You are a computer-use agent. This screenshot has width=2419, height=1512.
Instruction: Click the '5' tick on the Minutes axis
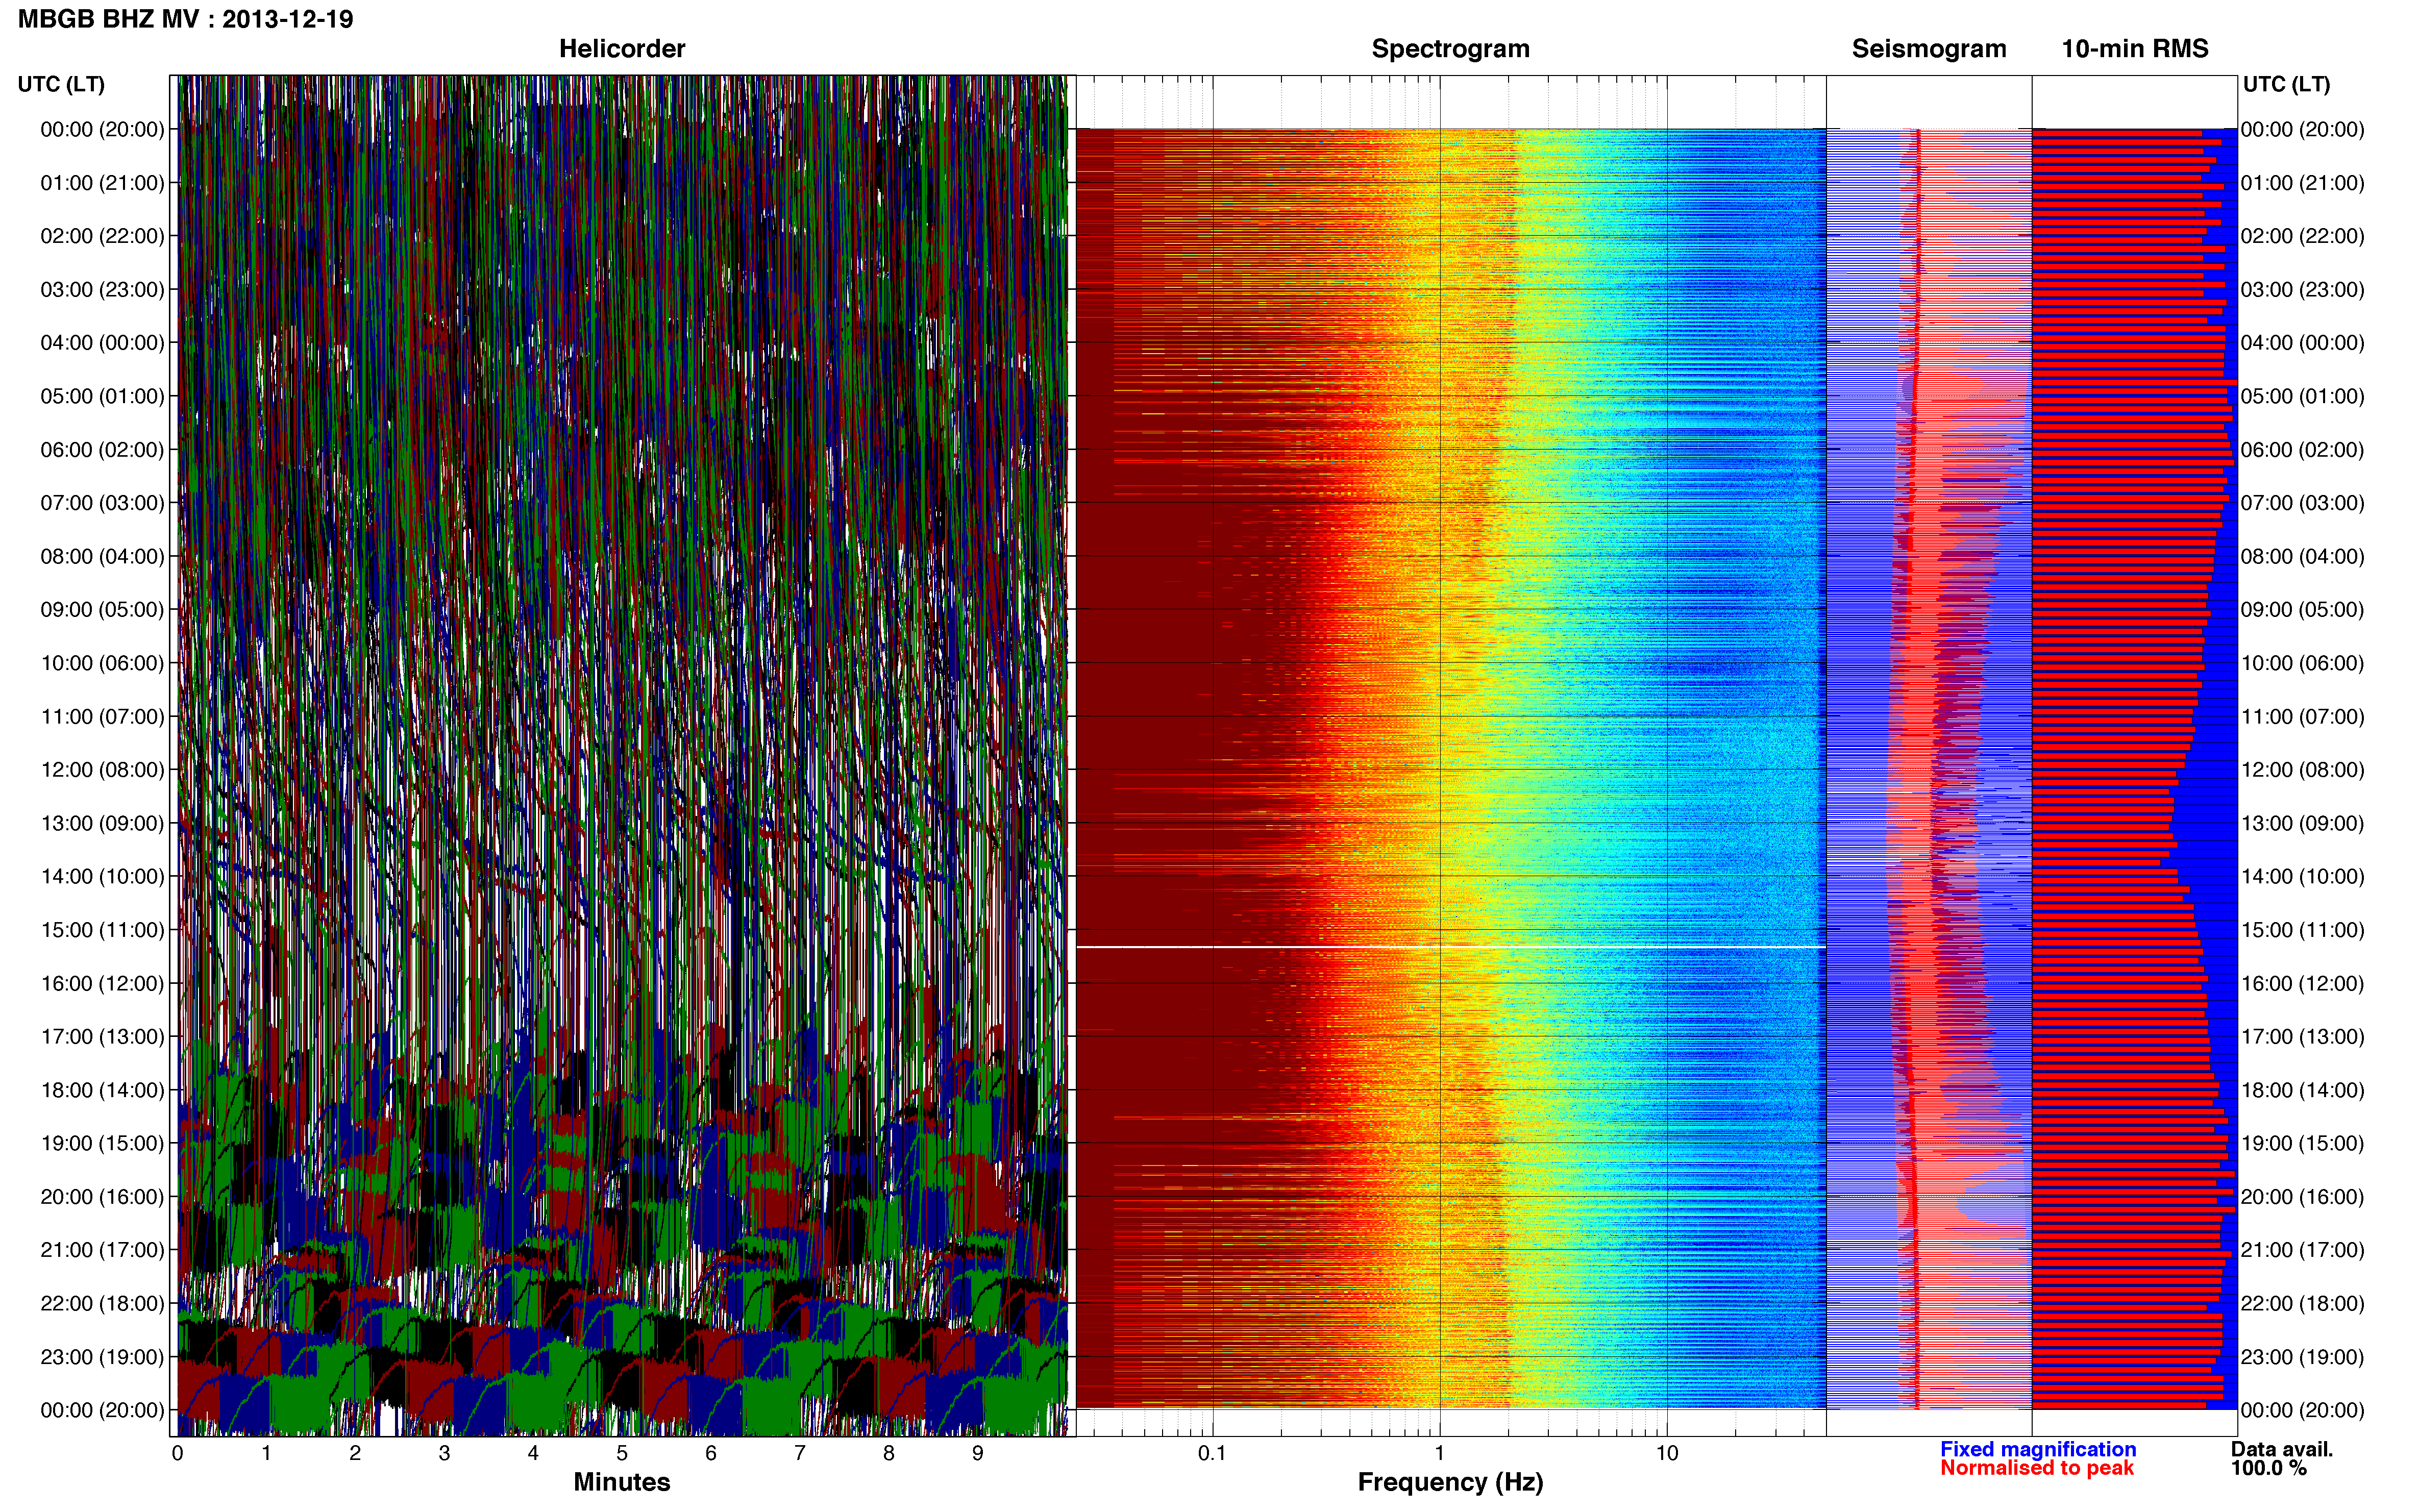[x=622, y=1453]
